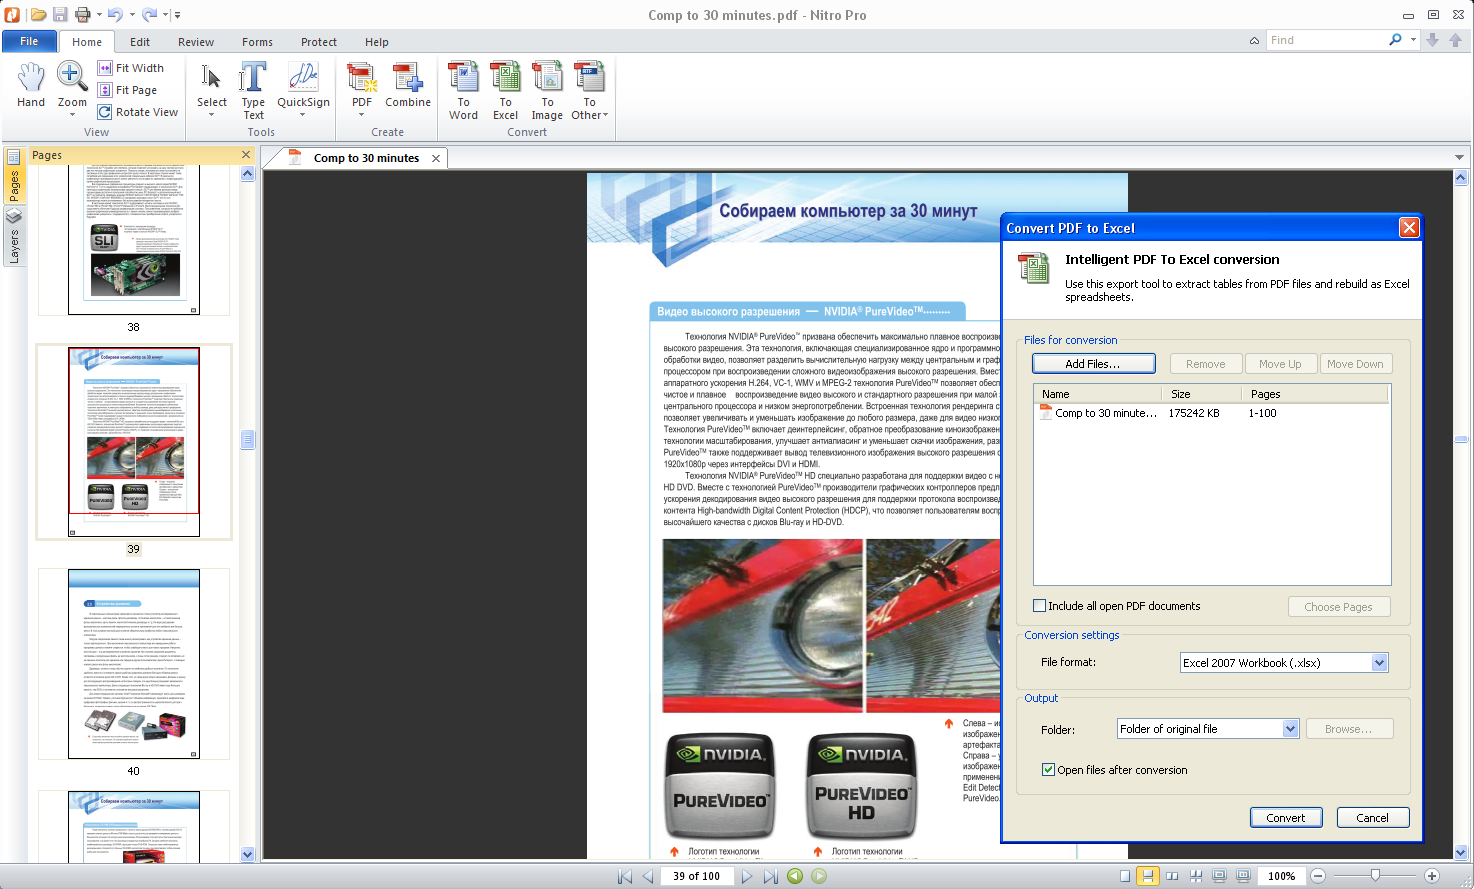This screenshot has height=889, width=1474.
Task: Open the File format dropdown
Action: 1380,662
